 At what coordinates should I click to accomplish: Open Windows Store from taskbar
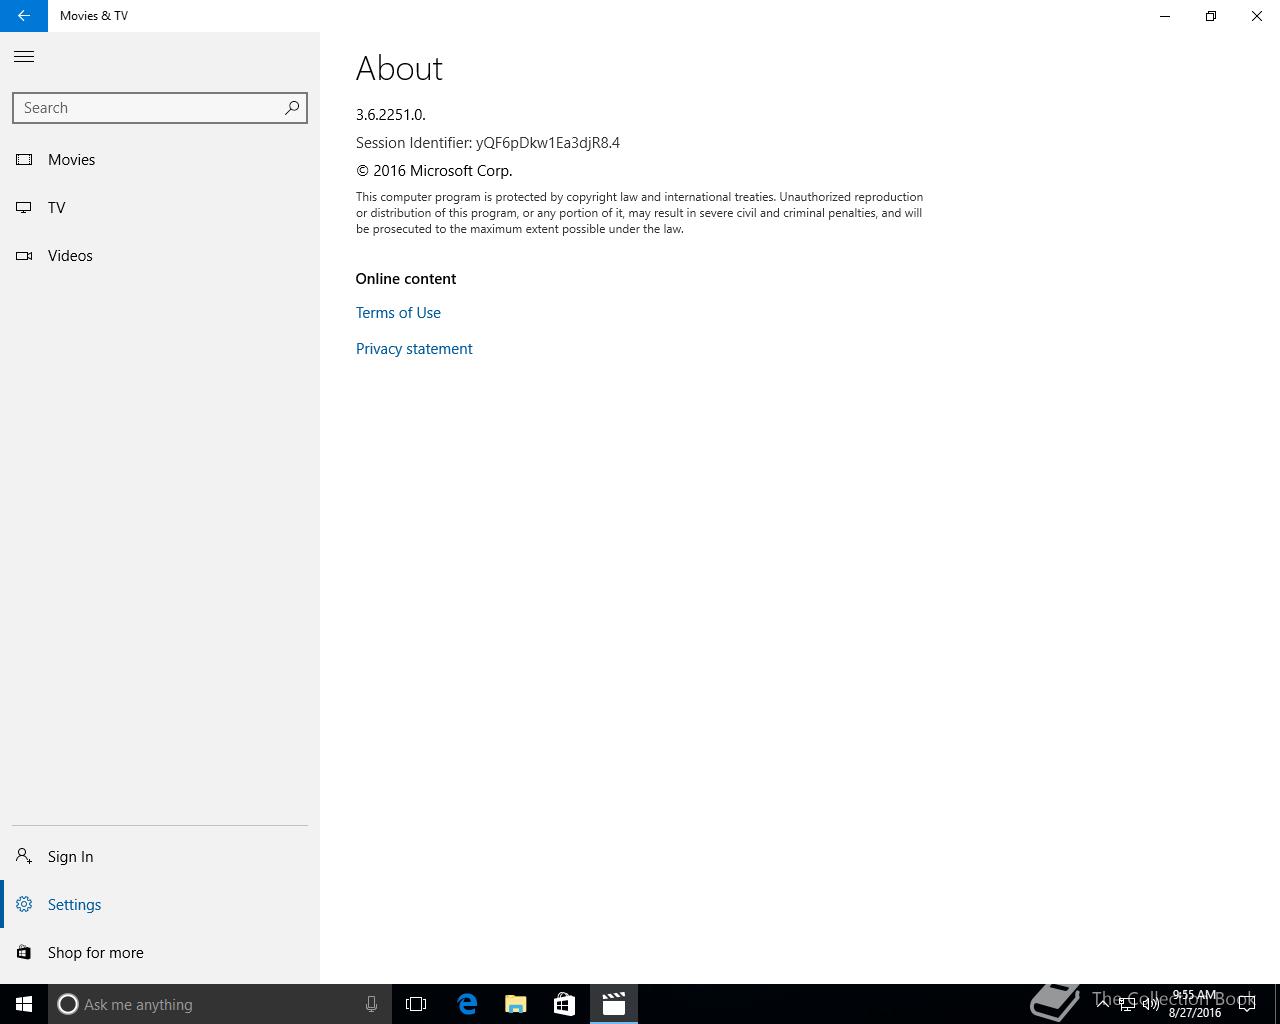[x=564, y=1004]
